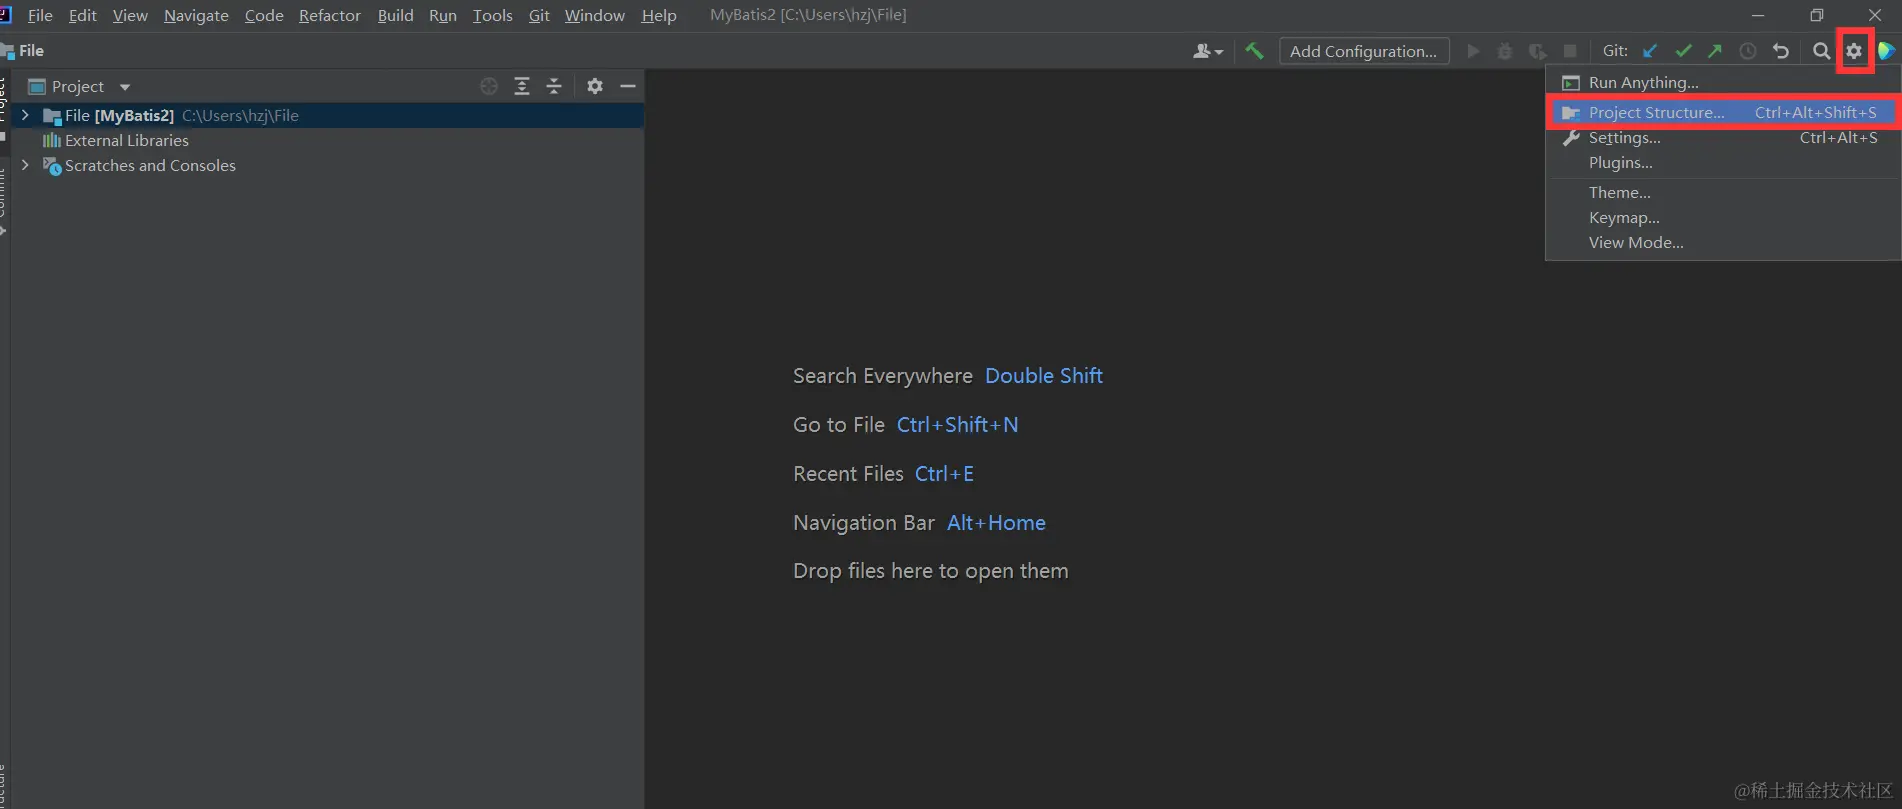Click the Git Rollback undo icon

click(x=1781, y=51)
